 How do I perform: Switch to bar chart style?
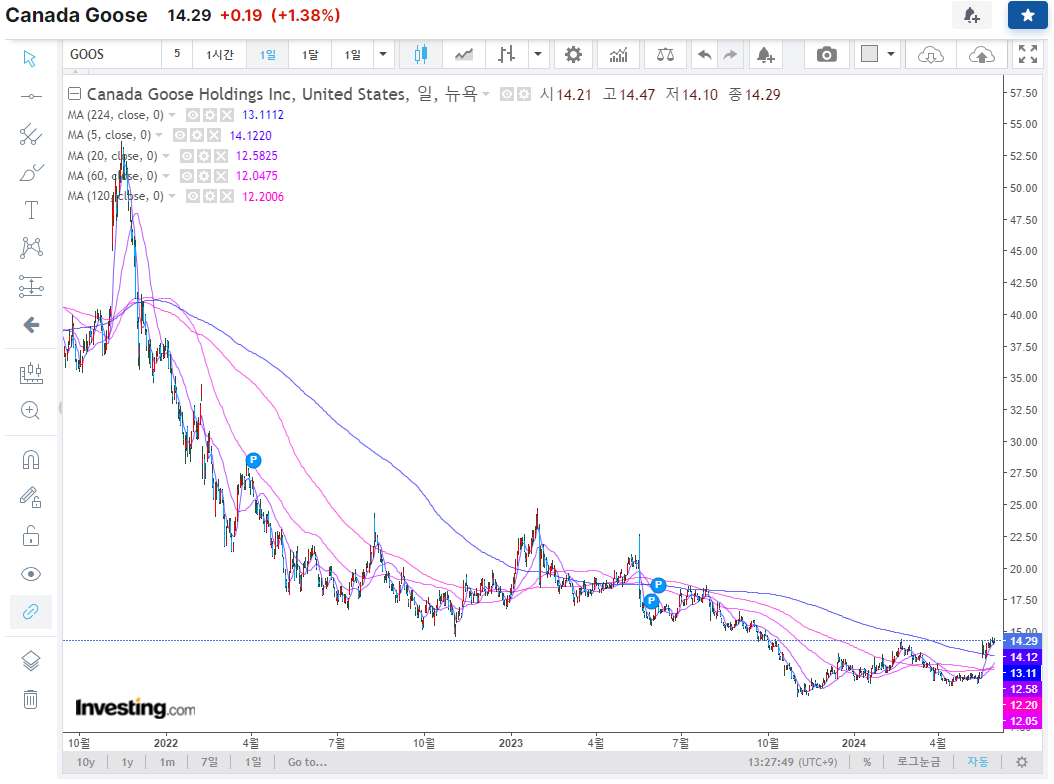(x=506, y=54)
